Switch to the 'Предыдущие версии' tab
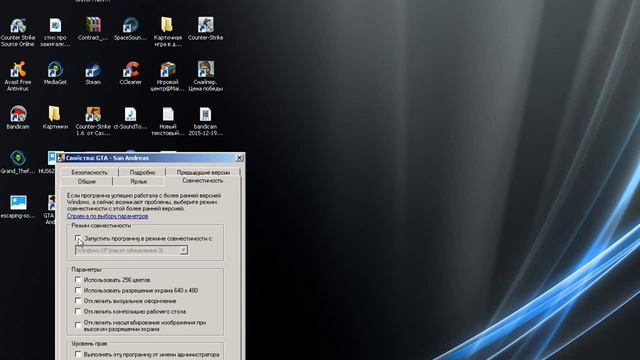 [x=203, y=172]
